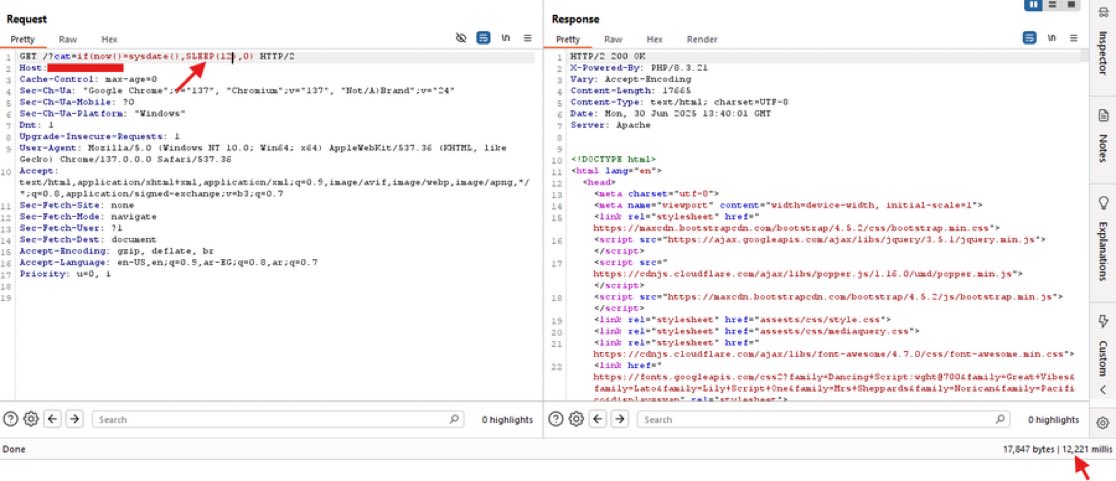Switch Request view to Raw tab
This screenshot has width=1116, height=481.
coord(68,39)
